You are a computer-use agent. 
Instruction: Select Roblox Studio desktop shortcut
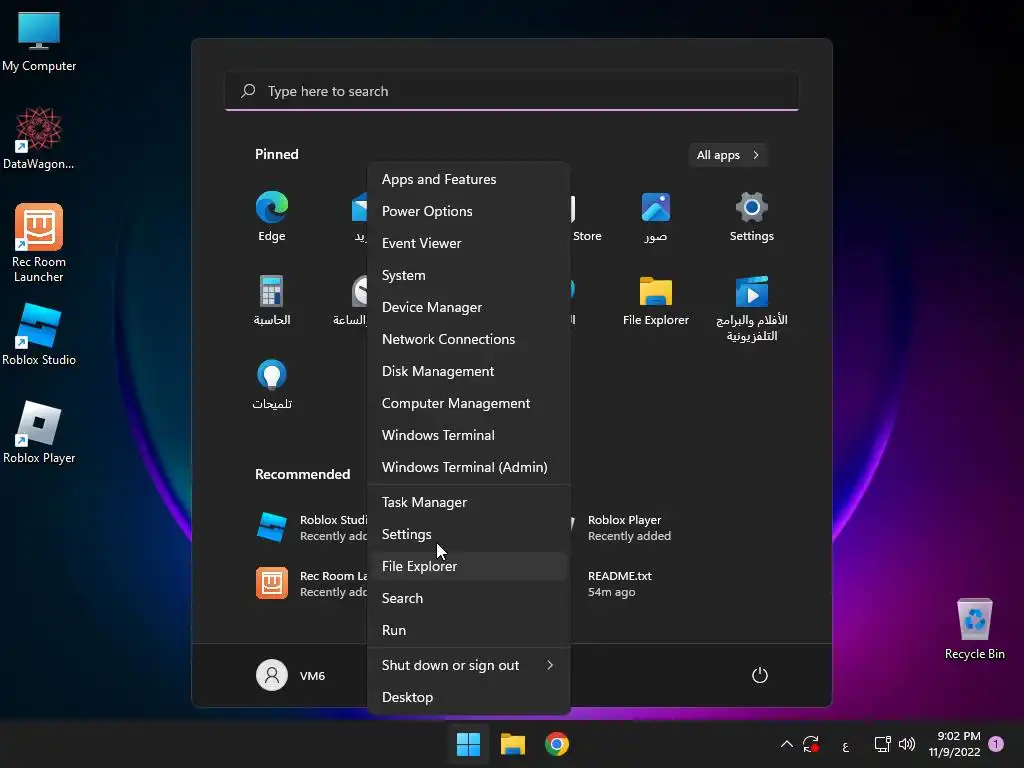(x=39, y=334)
